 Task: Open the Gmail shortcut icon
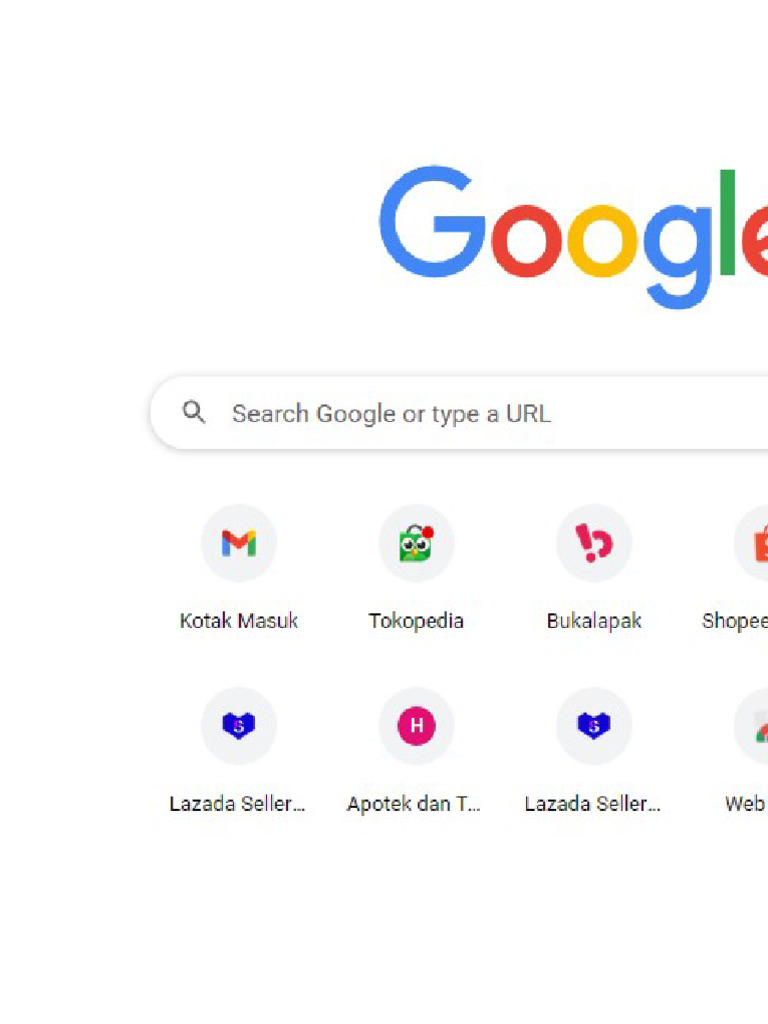pyautogui.click(x=239, y=543)
